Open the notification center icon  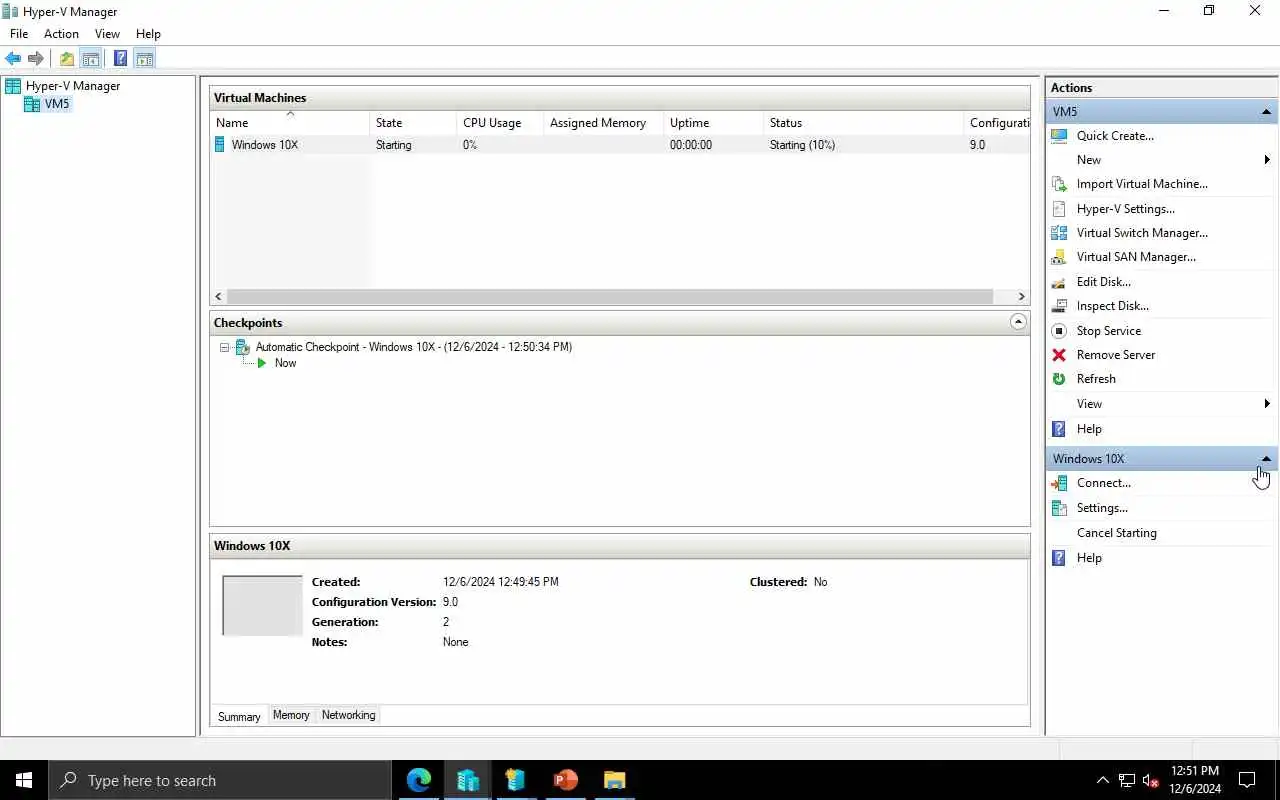1247,780
